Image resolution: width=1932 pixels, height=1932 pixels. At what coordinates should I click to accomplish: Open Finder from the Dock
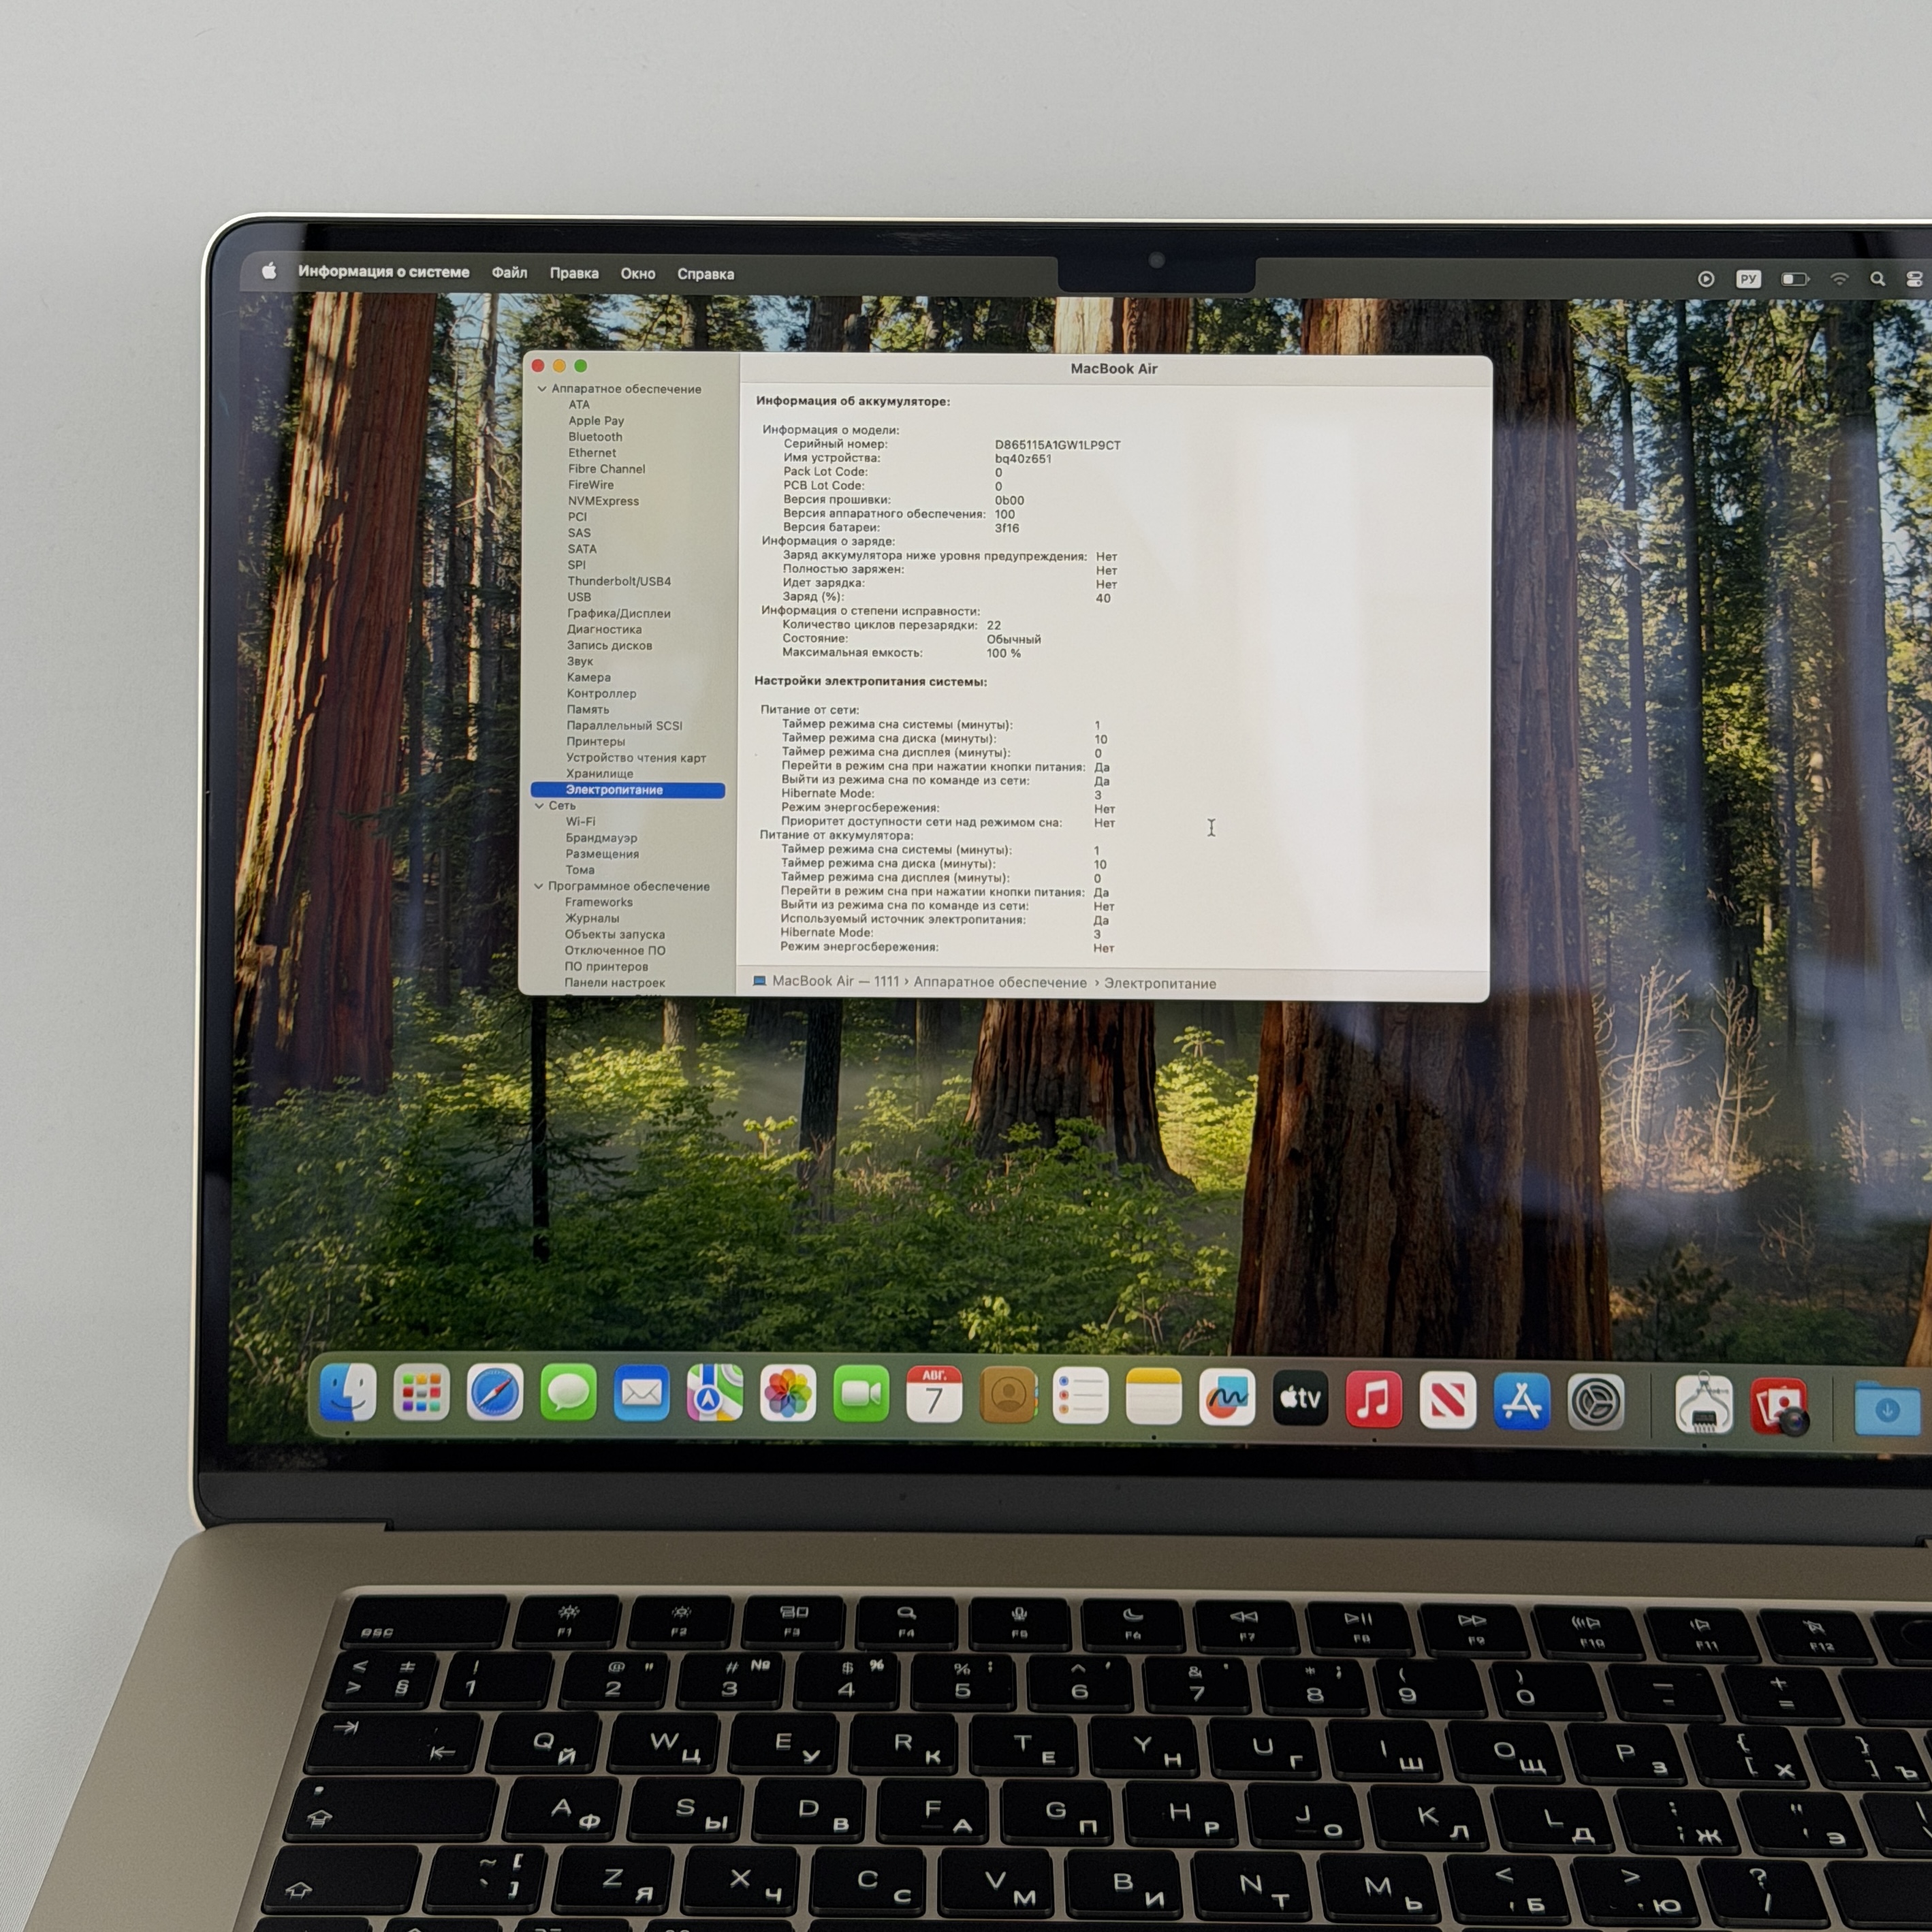tap(348, 1392)
